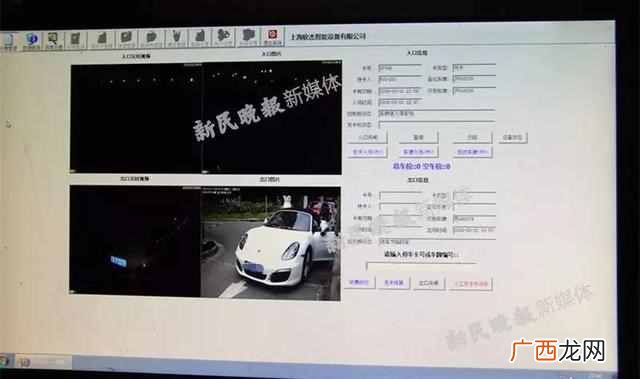Viewport: 640px width, 379px height.
Task: Click the magnifier search icon in the toolbar
Action: coord(53,40)
